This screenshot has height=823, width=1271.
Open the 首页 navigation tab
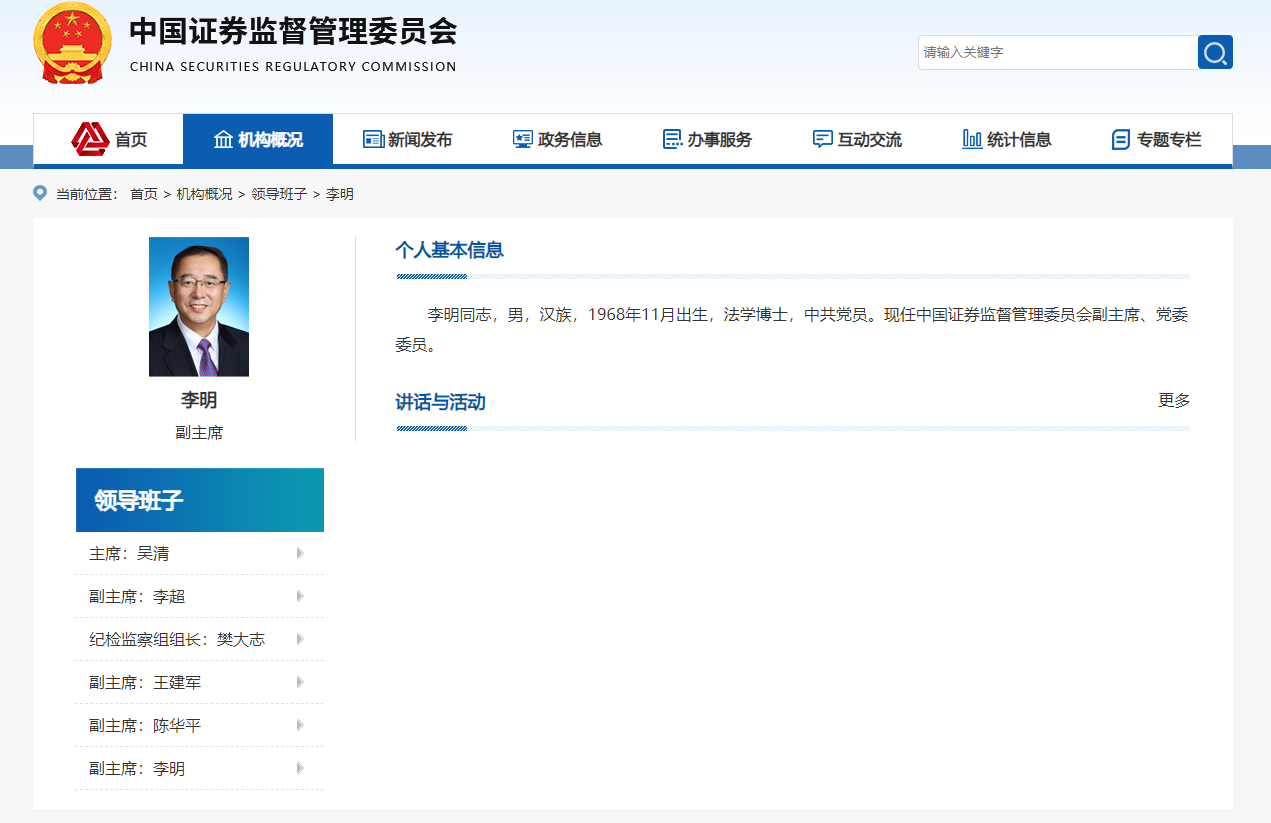[x=108, y=139]
